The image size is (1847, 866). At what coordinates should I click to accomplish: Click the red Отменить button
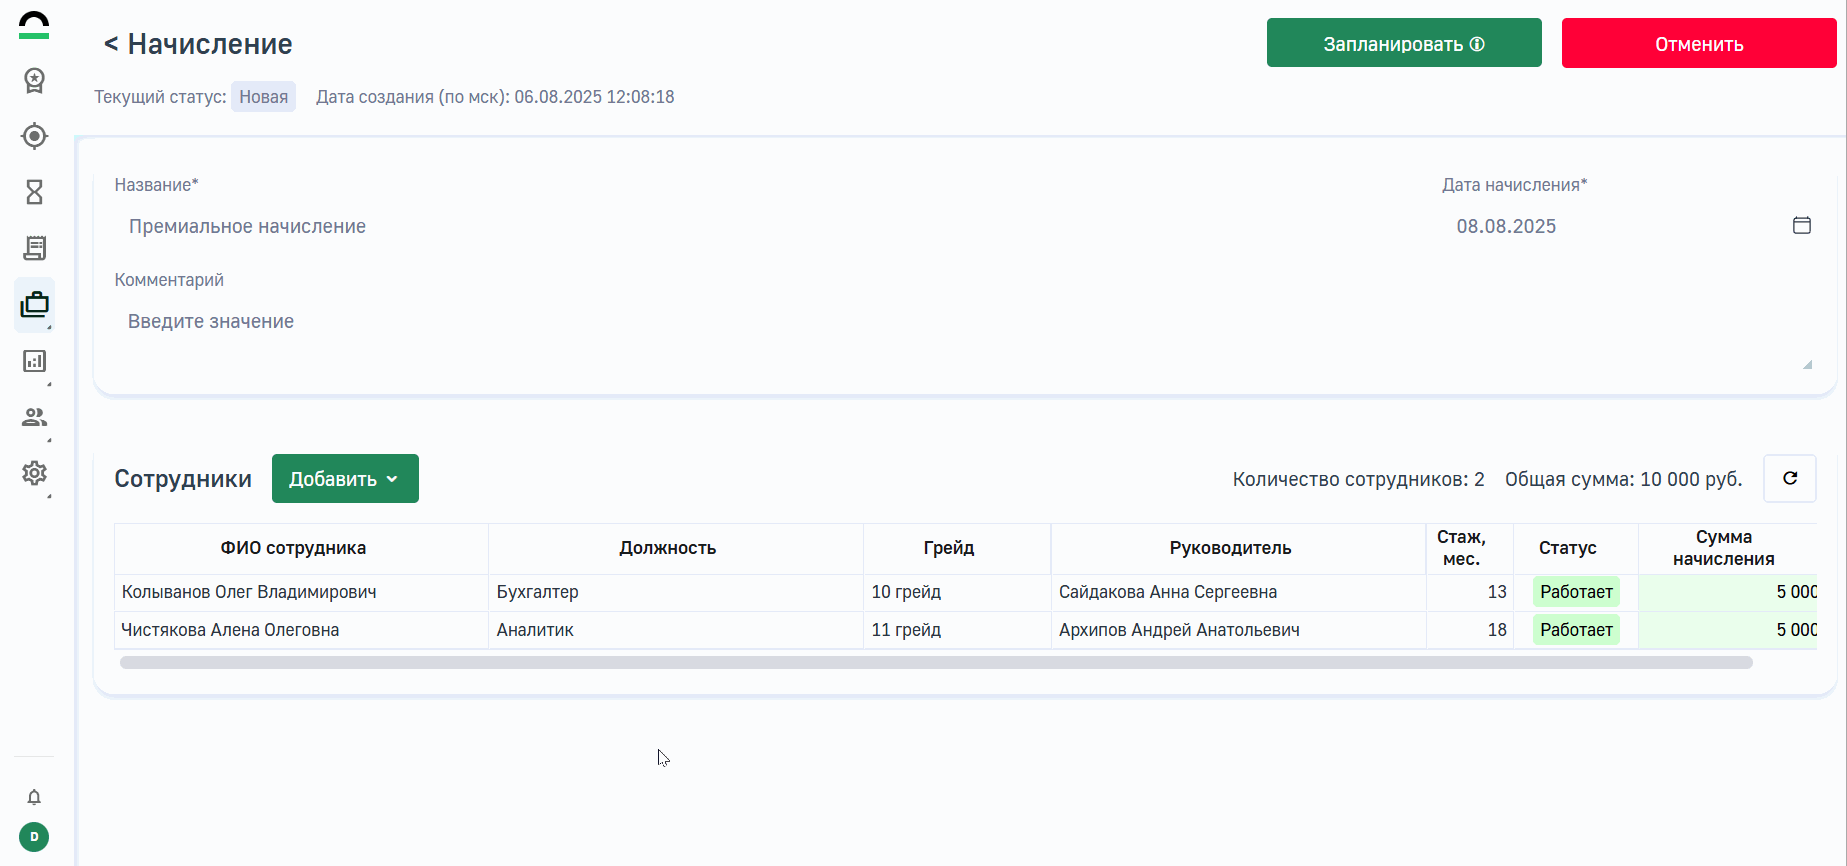[1698, 43]
